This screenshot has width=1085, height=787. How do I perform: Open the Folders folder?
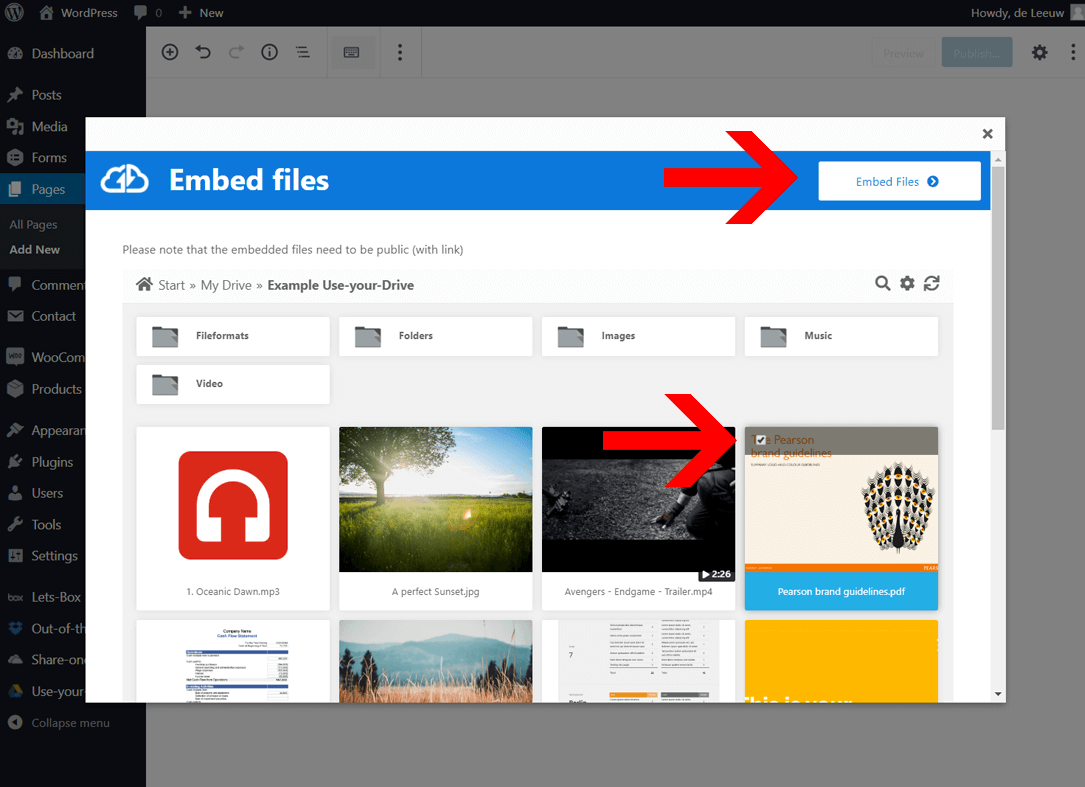coord(435,336)
